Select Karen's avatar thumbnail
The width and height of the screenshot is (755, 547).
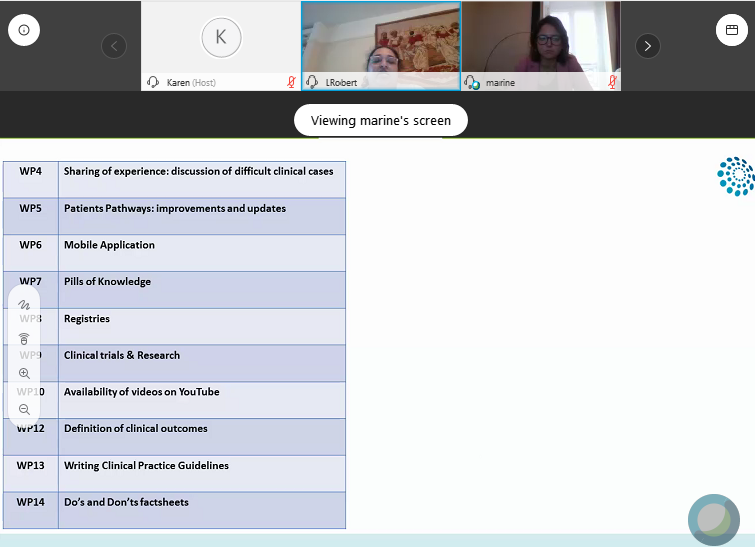pyautogui.click(x=221, y=38)
